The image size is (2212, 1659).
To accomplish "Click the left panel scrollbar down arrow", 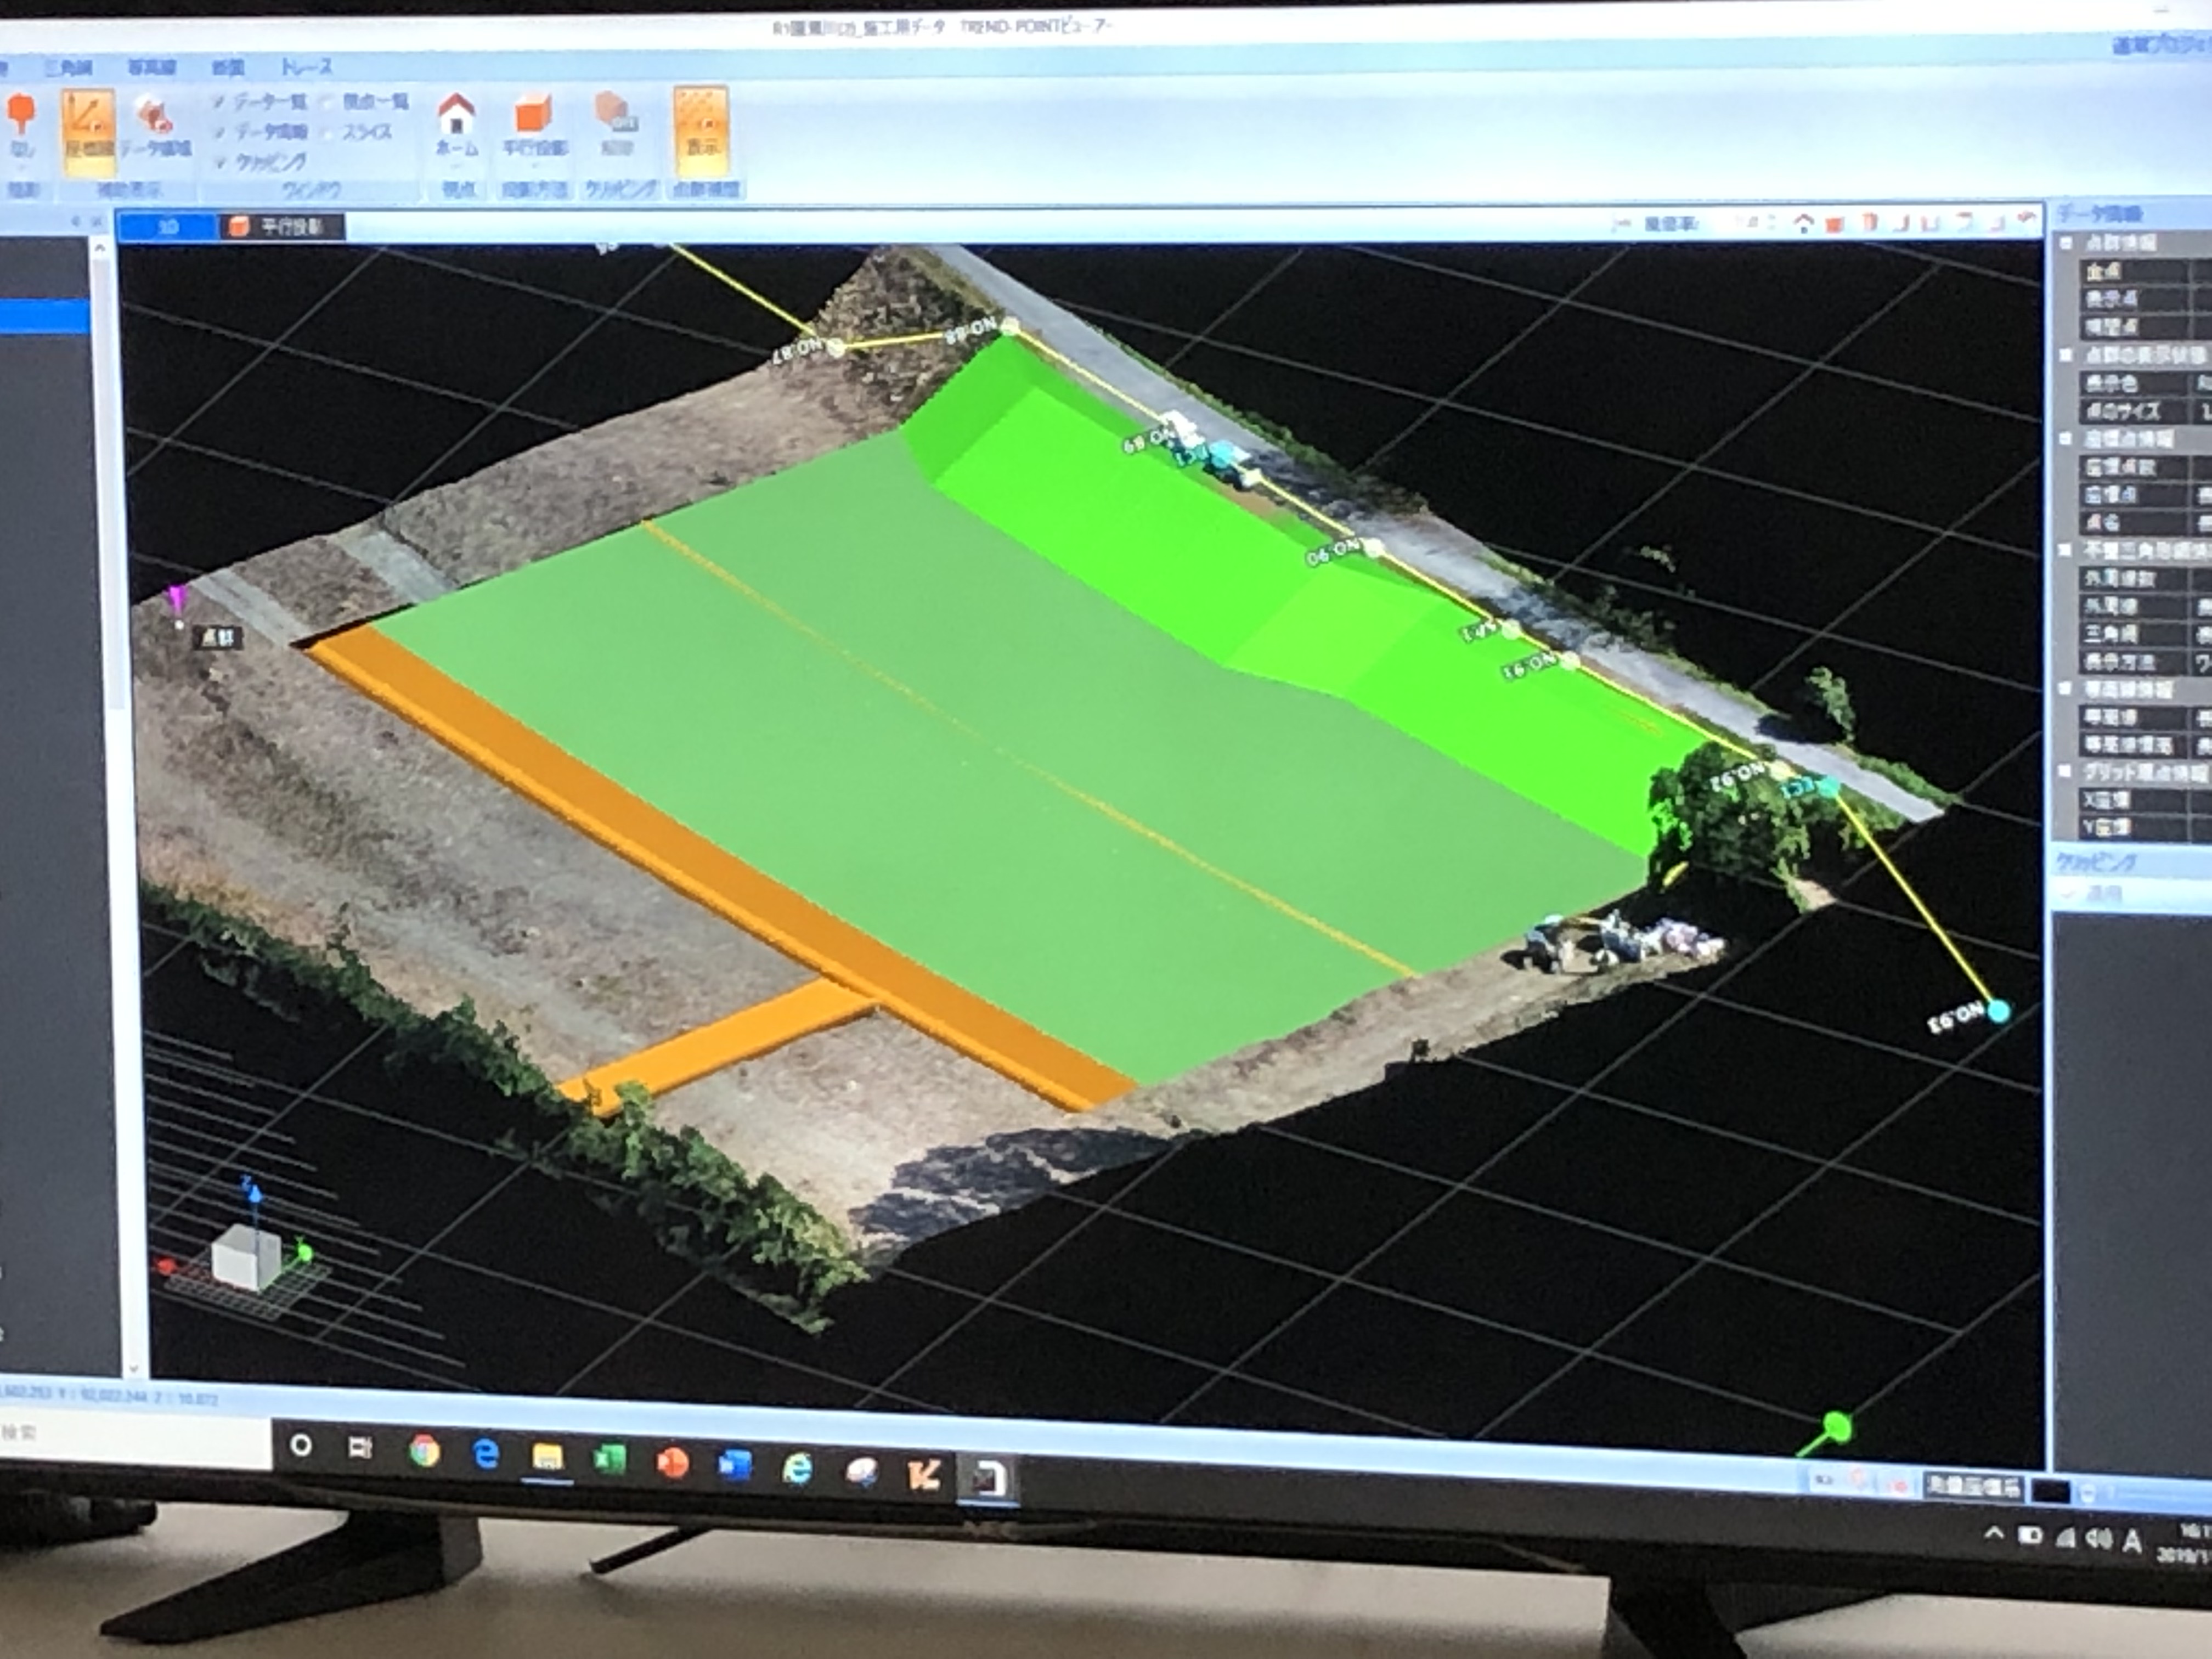I will click(134, 1368).
